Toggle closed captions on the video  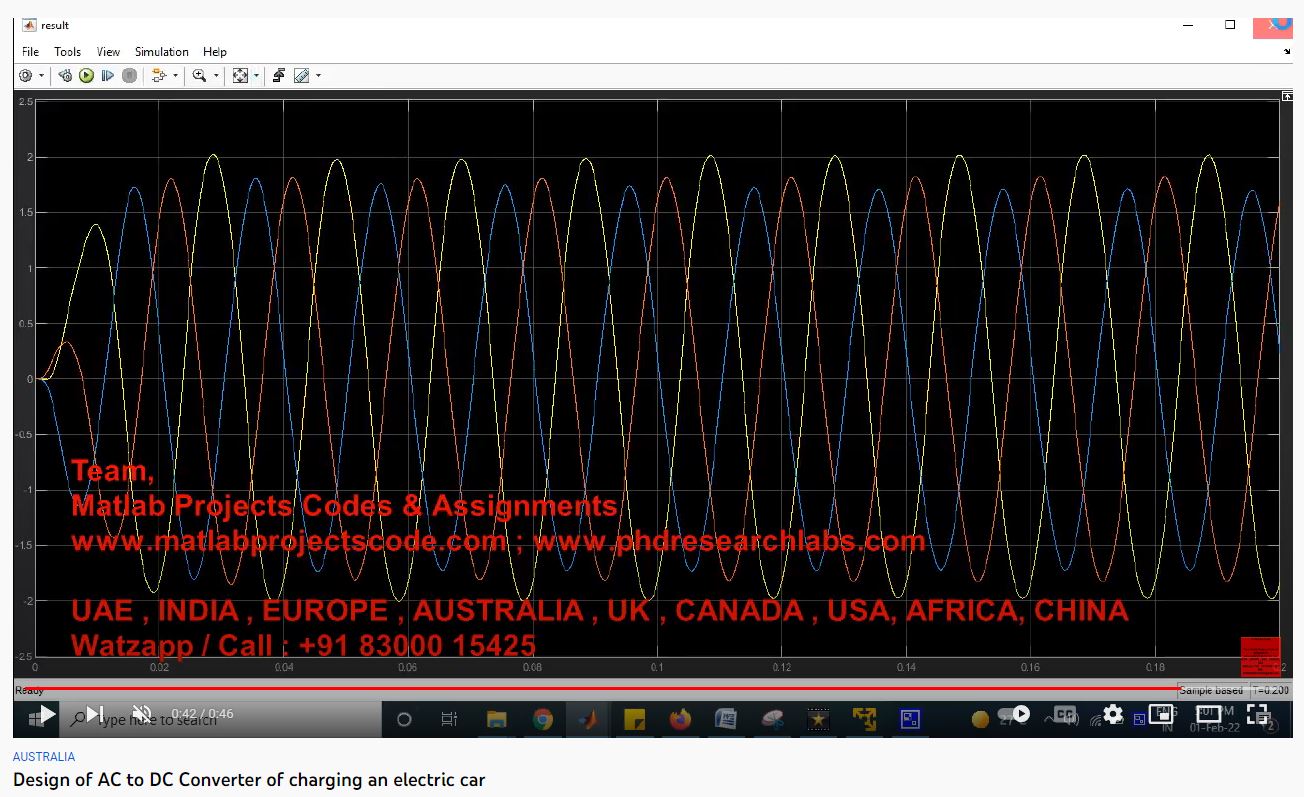click(x=1066, y=714)
